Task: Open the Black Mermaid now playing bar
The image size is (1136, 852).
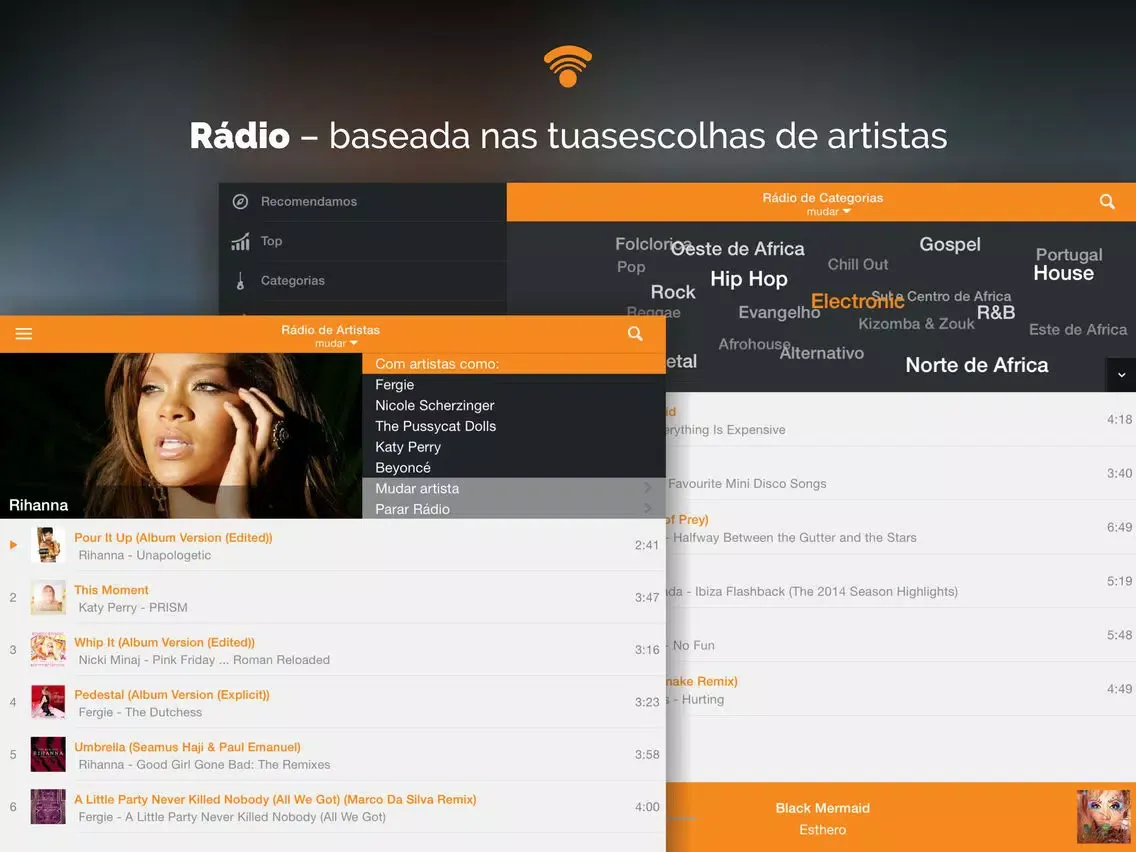Action: (901, 817)
